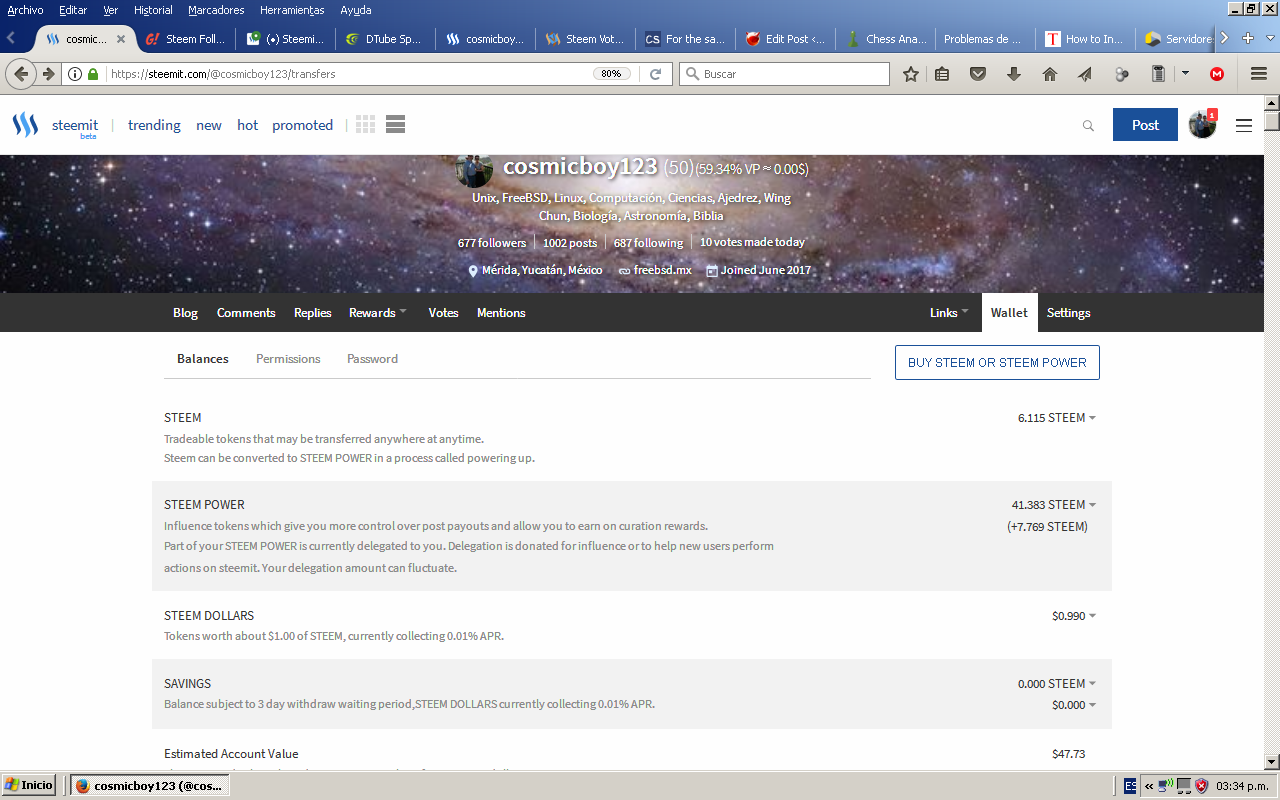Click the Buscar search field

[x=784, y=74]
